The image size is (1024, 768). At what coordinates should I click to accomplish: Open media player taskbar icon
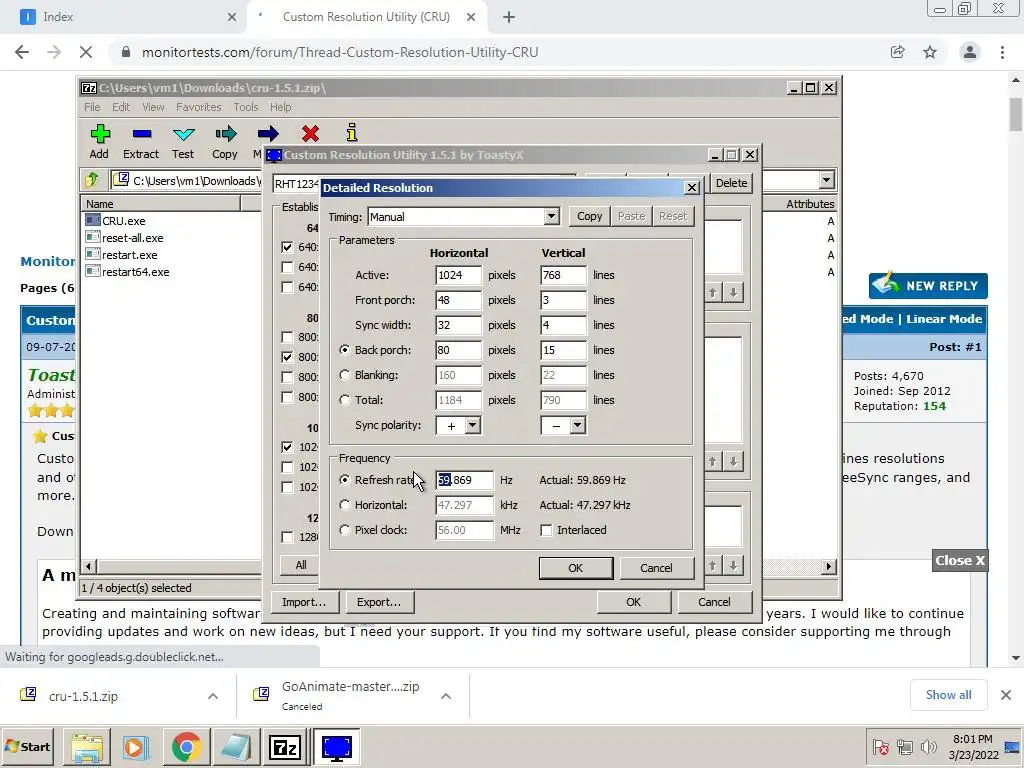[x=136, y=746]
